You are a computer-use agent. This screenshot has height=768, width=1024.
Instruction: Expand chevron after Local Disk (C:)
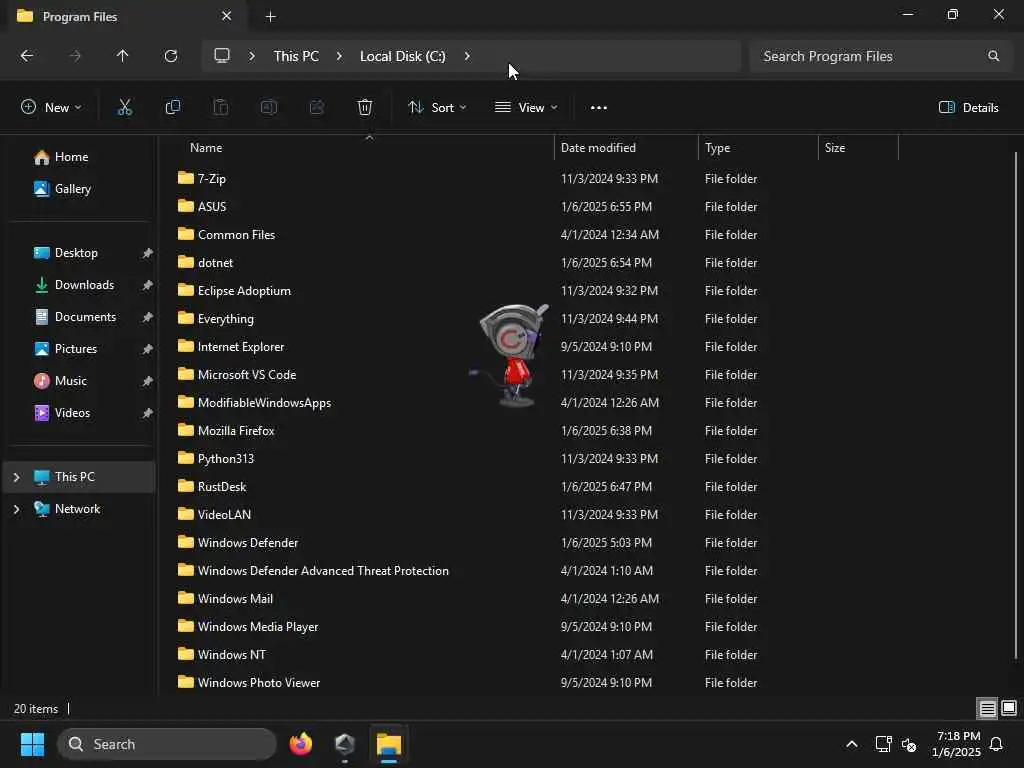coord(467,56)
